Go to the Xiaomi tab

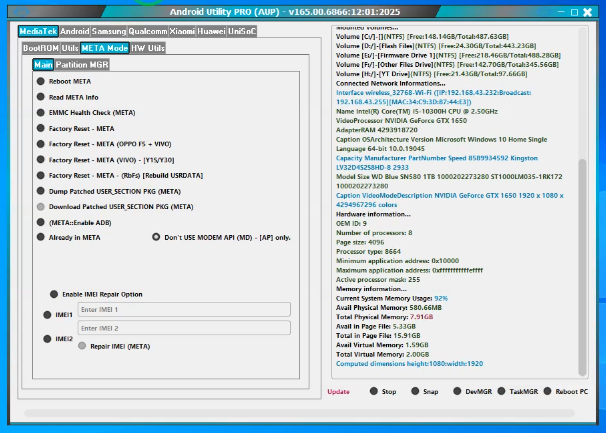182,31
